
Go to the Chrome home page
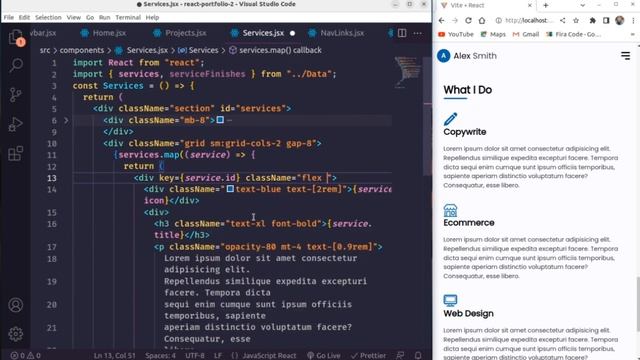point(482,20)
